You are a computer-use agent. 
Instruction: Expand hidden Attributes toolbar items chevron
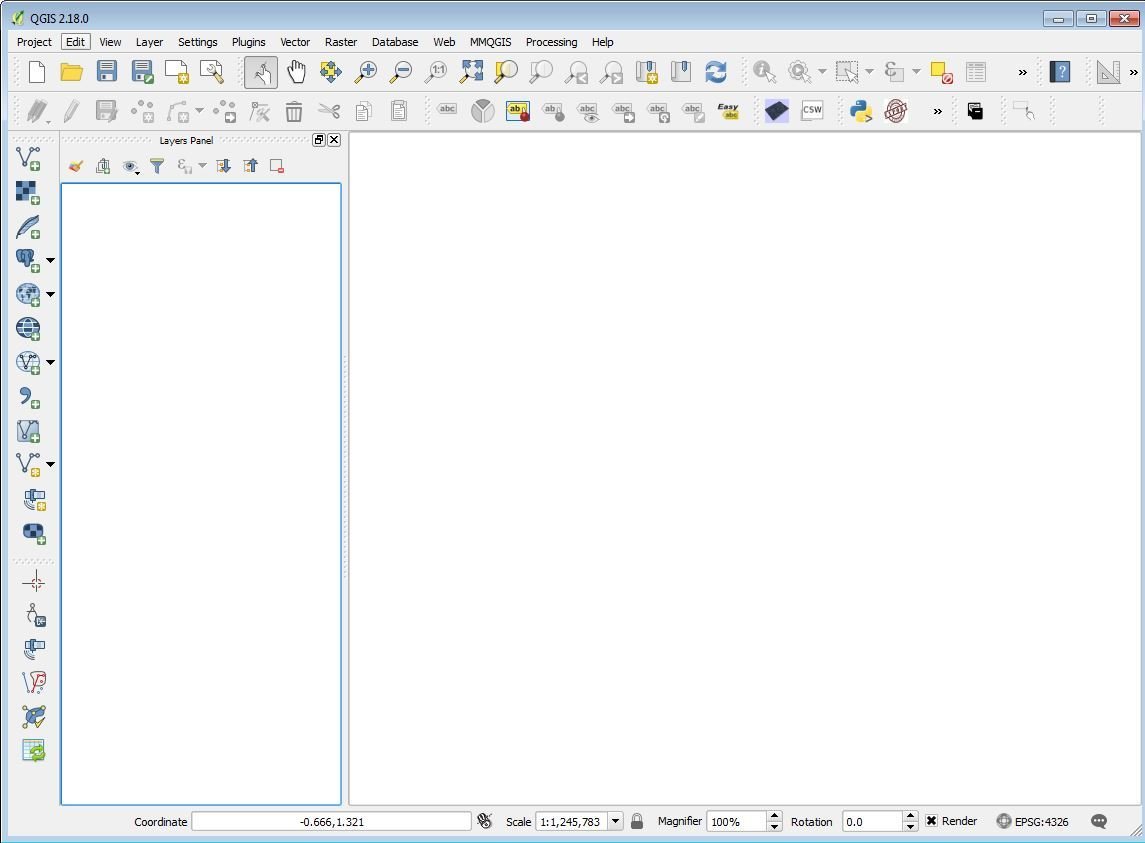pos(1022,72)
